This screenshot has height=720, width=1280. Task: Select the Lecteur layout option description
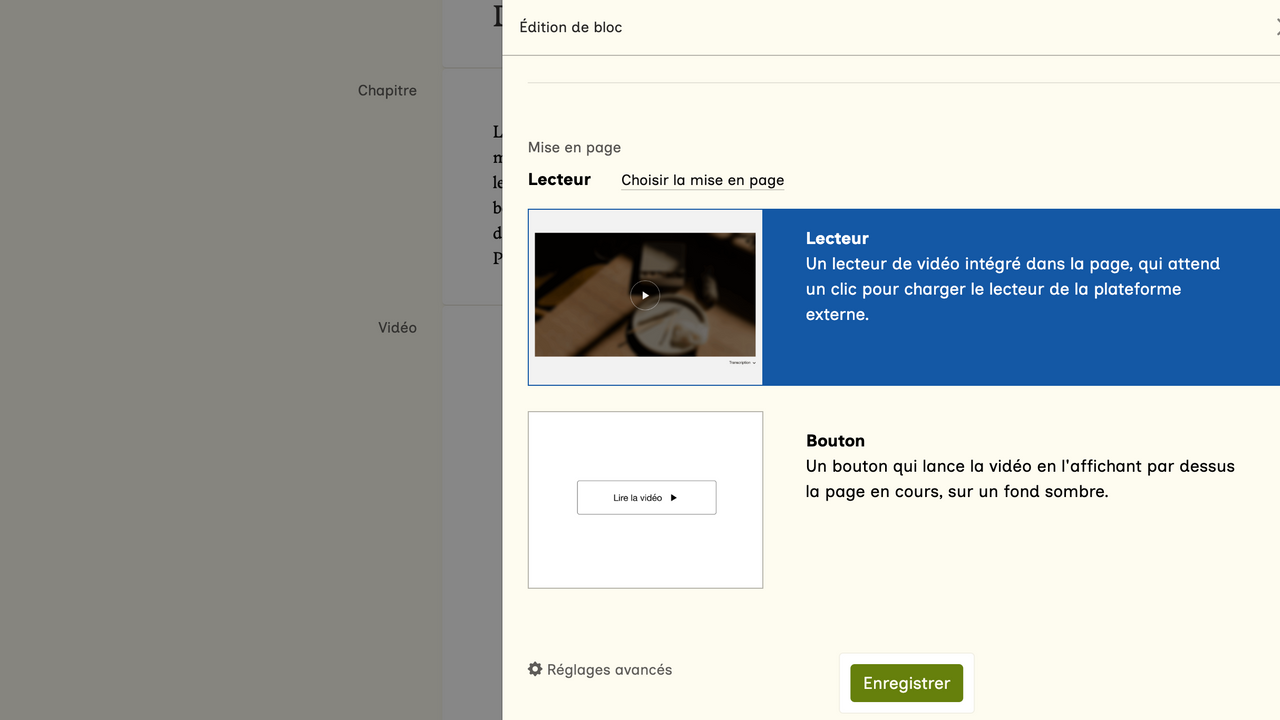pyautogui.click(x=1012, y=289)
